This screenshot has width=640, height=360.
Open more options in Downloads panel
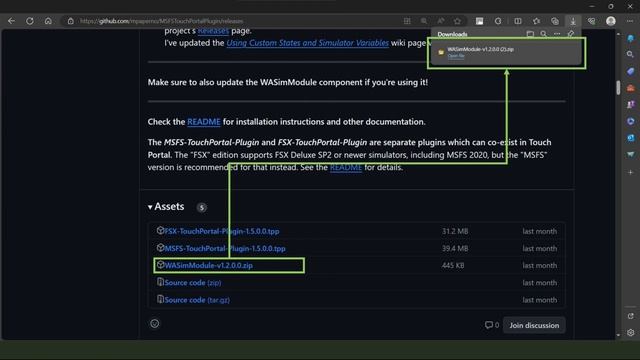[557, 34]
